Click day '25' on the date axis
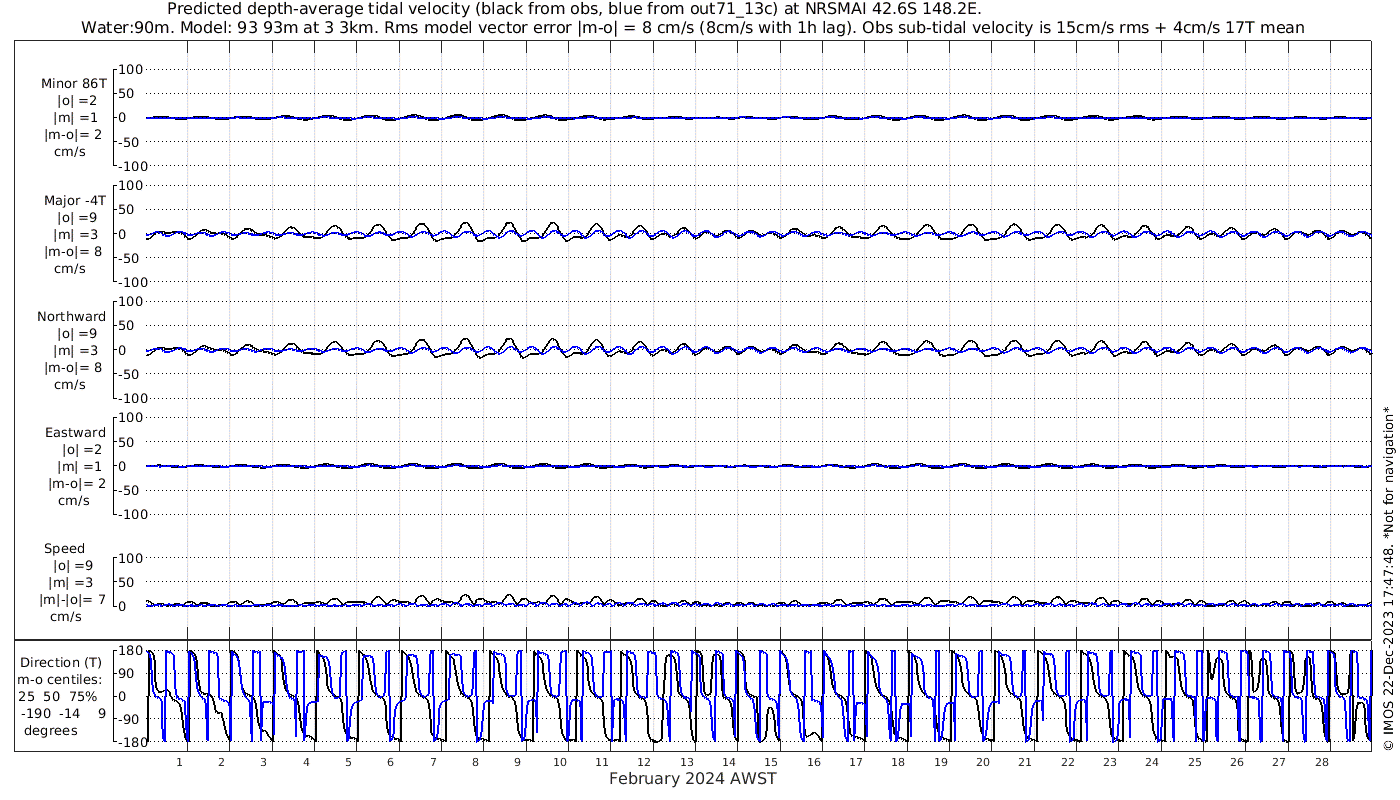 click(x=1194, y=762)
